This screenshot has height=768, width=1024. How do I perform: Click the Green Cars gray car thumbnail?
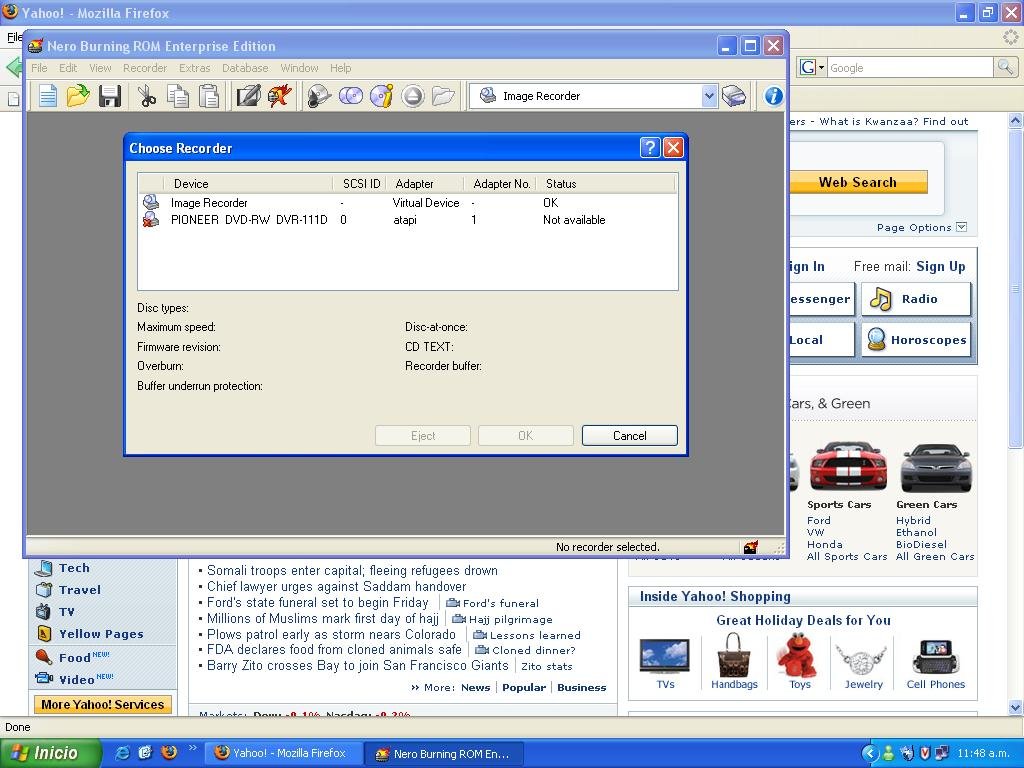coord(936,468)
